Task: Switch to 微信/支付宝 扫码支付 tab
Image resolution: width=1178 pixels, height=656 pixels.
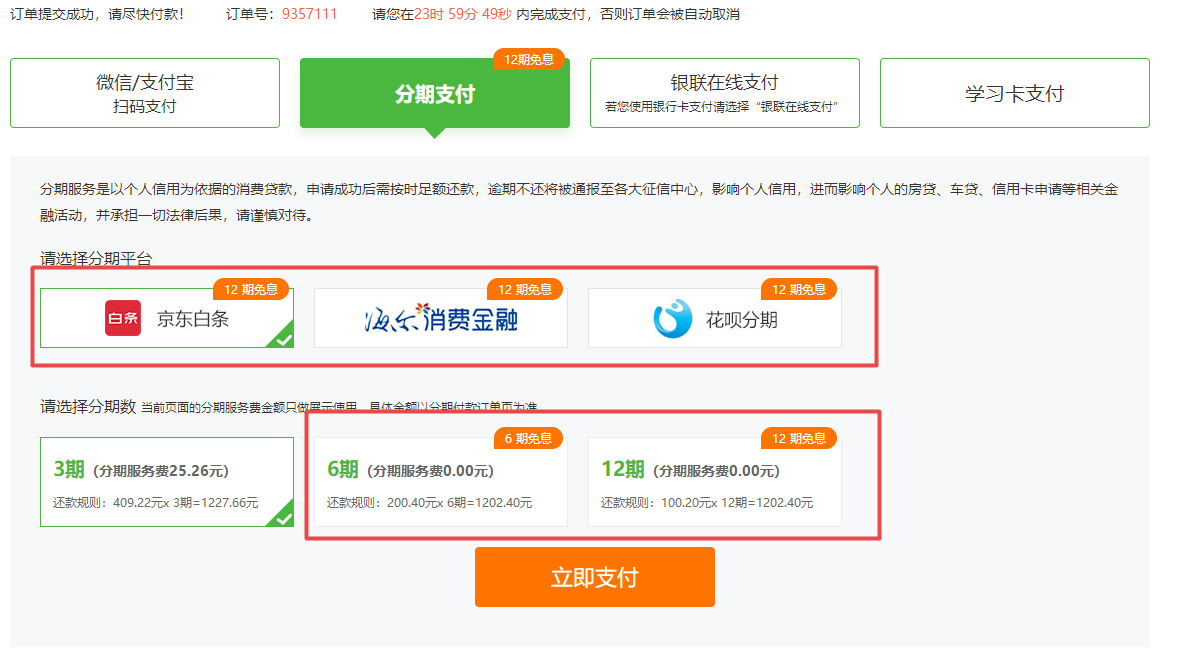Action: pyautogui.click(x=145, y=93)
